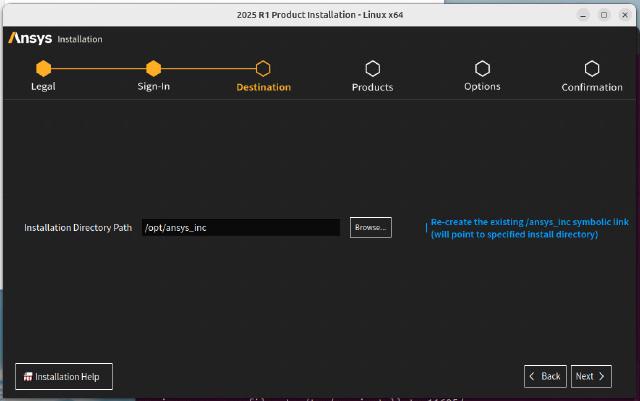Viewport: 640px width, 401px height.
Task: Click the Products step label
Action: coord(373,87)
